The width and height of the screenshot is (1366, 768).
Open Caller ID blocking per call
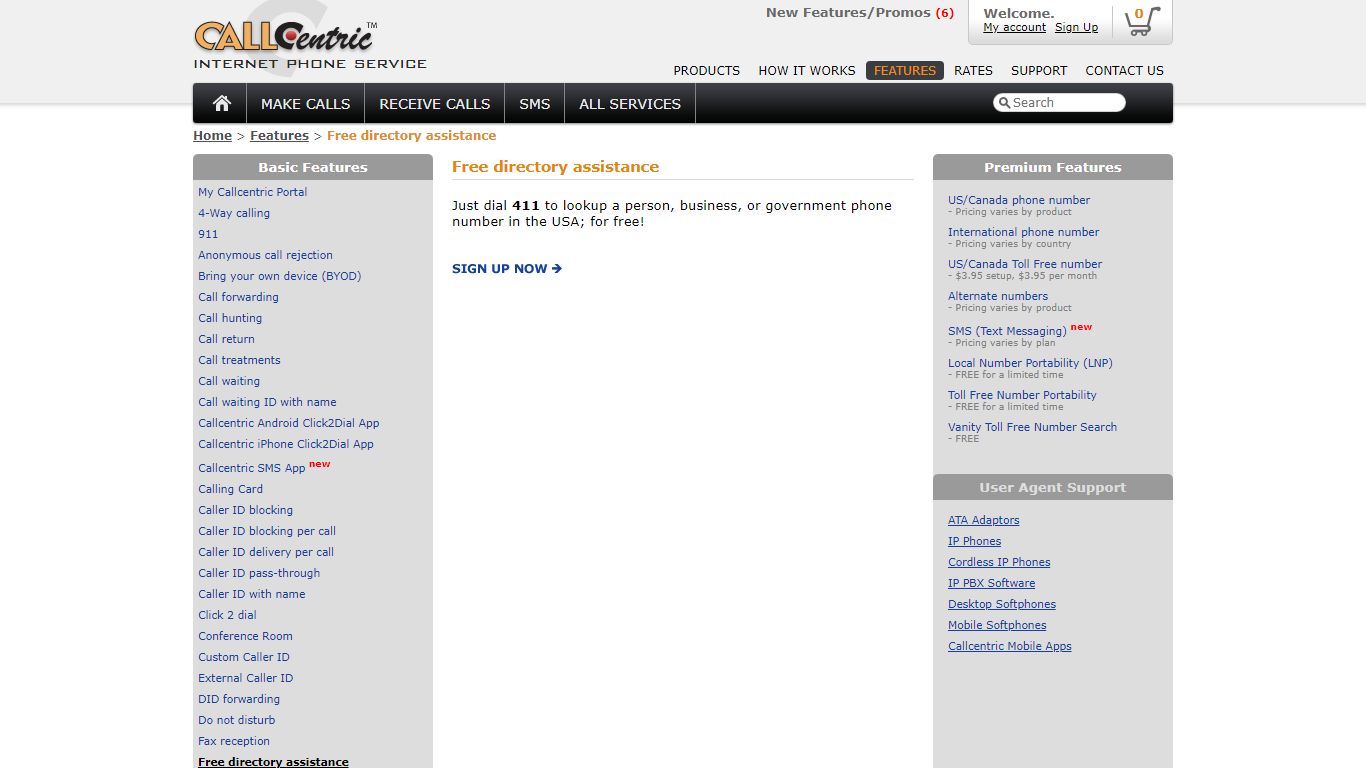point(267,531)
